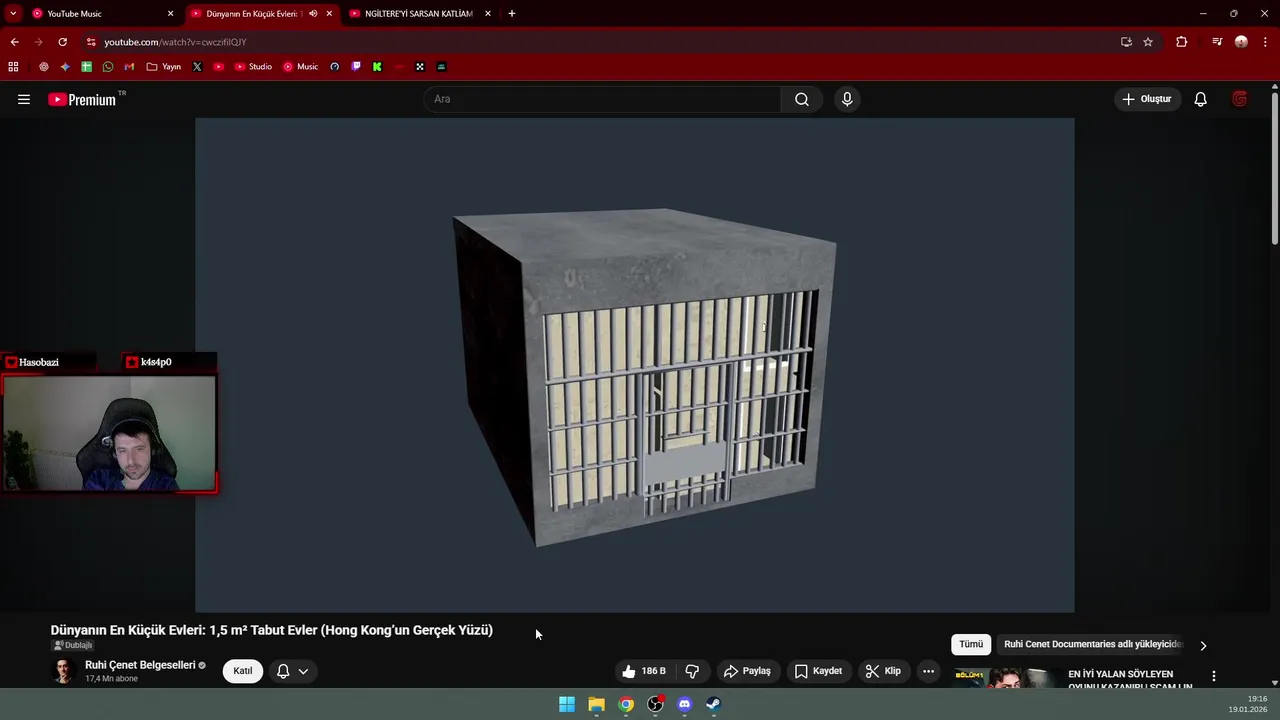The height and width of the screenshot is (720, 1280).
Task: Bookmark this page with star icon
Action: 1148,42
